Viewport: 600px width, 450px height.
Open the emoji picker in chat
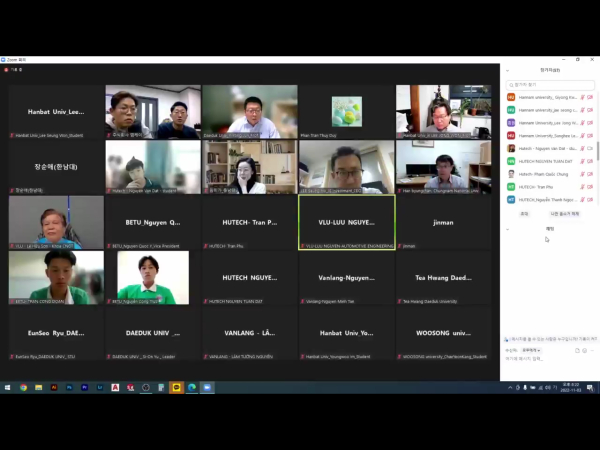584,350
